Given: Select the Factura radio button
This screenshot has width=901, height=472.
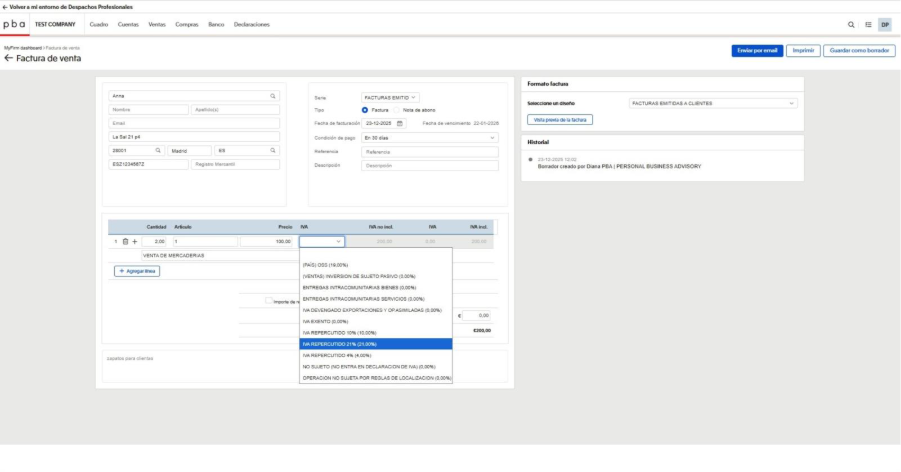Looking at the screenshot, I should point(365,110).
